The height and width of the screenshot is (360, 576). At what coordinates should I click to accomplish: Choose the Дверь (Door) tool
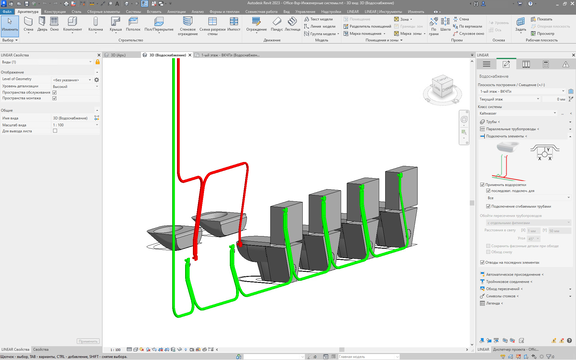(42, 24)
